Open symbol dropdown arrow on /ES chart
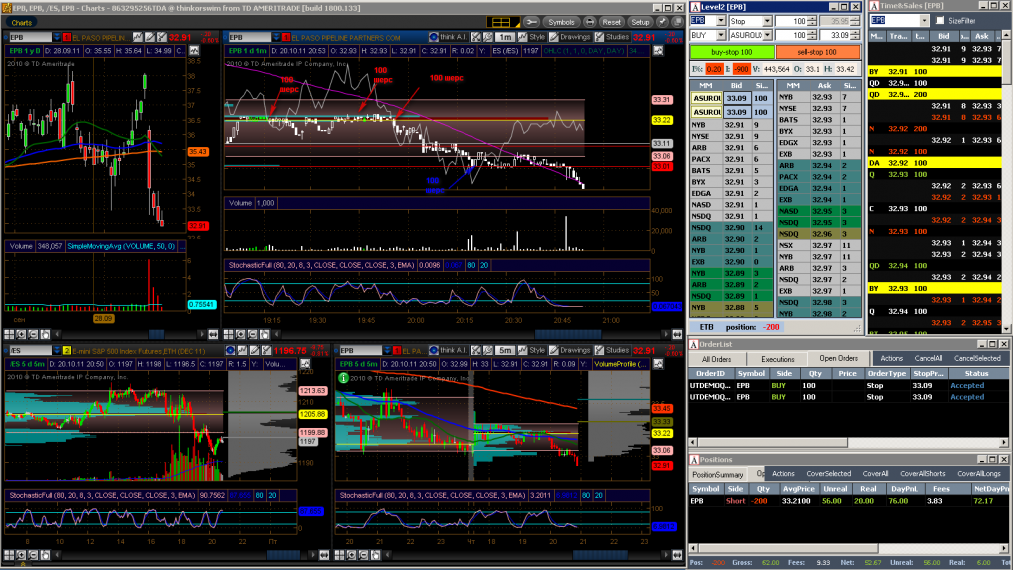1013x570 pixels. click(56, 350)
